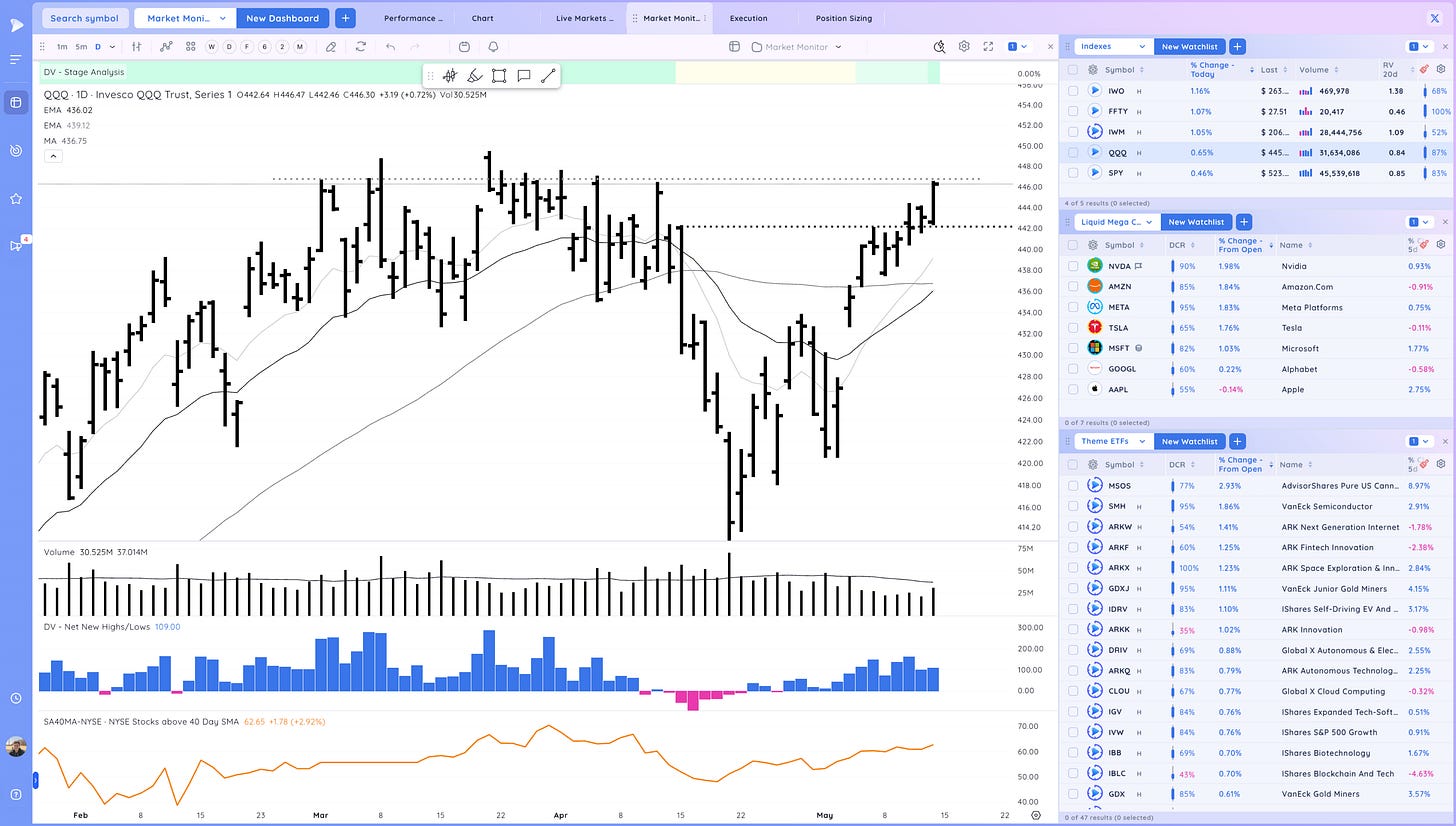Click the undo arrow in chart toolbar

390,46
